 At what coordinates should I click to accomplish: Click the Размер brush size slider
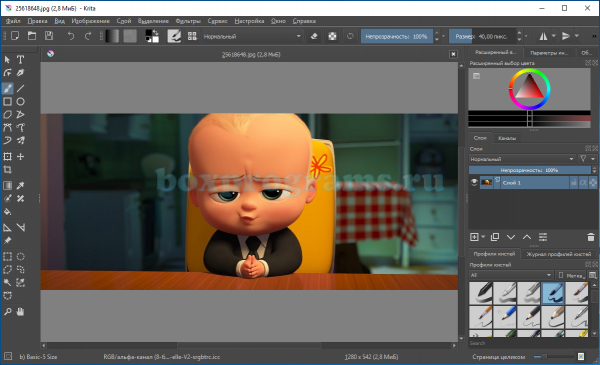pos(482,36)
